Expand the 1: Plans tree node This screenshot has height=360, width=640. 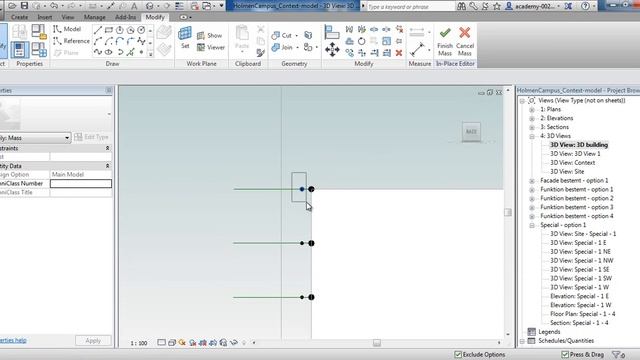[532, 110]
